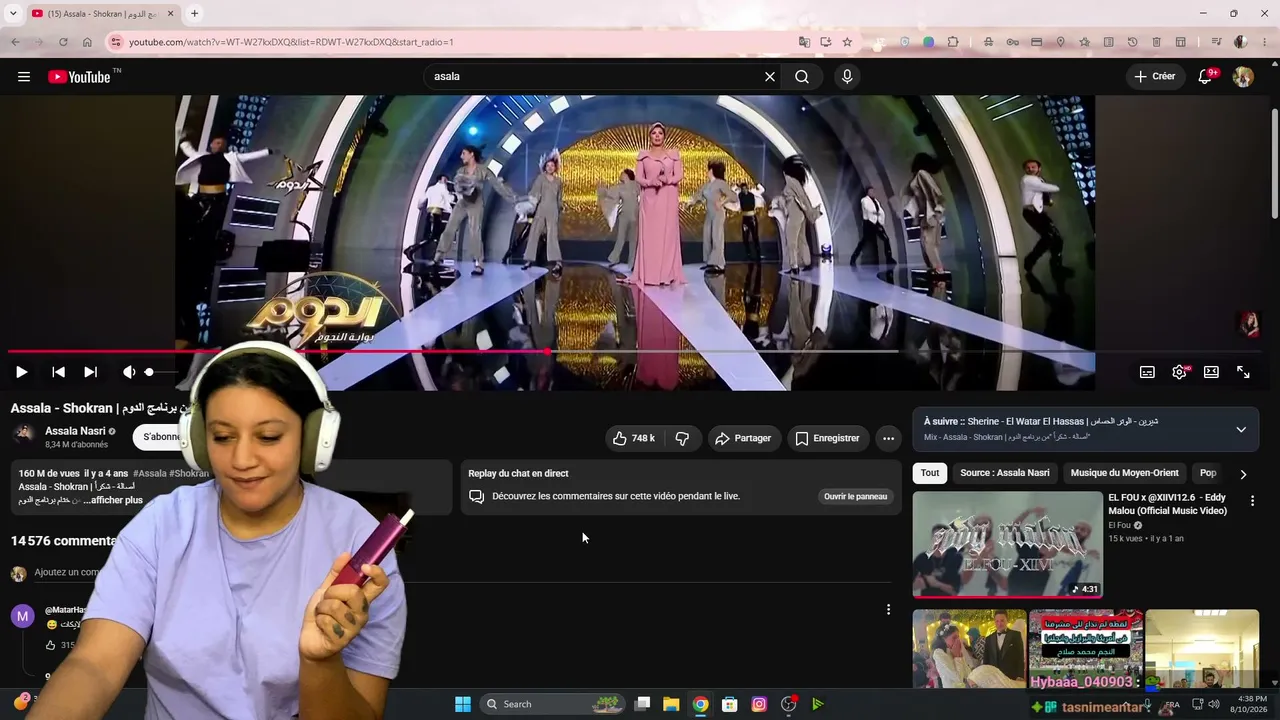The height and width of the screenshot is (720, 1280).
Task: Open the tab search dropdown in Chrome
Action: tap(14, 14)
